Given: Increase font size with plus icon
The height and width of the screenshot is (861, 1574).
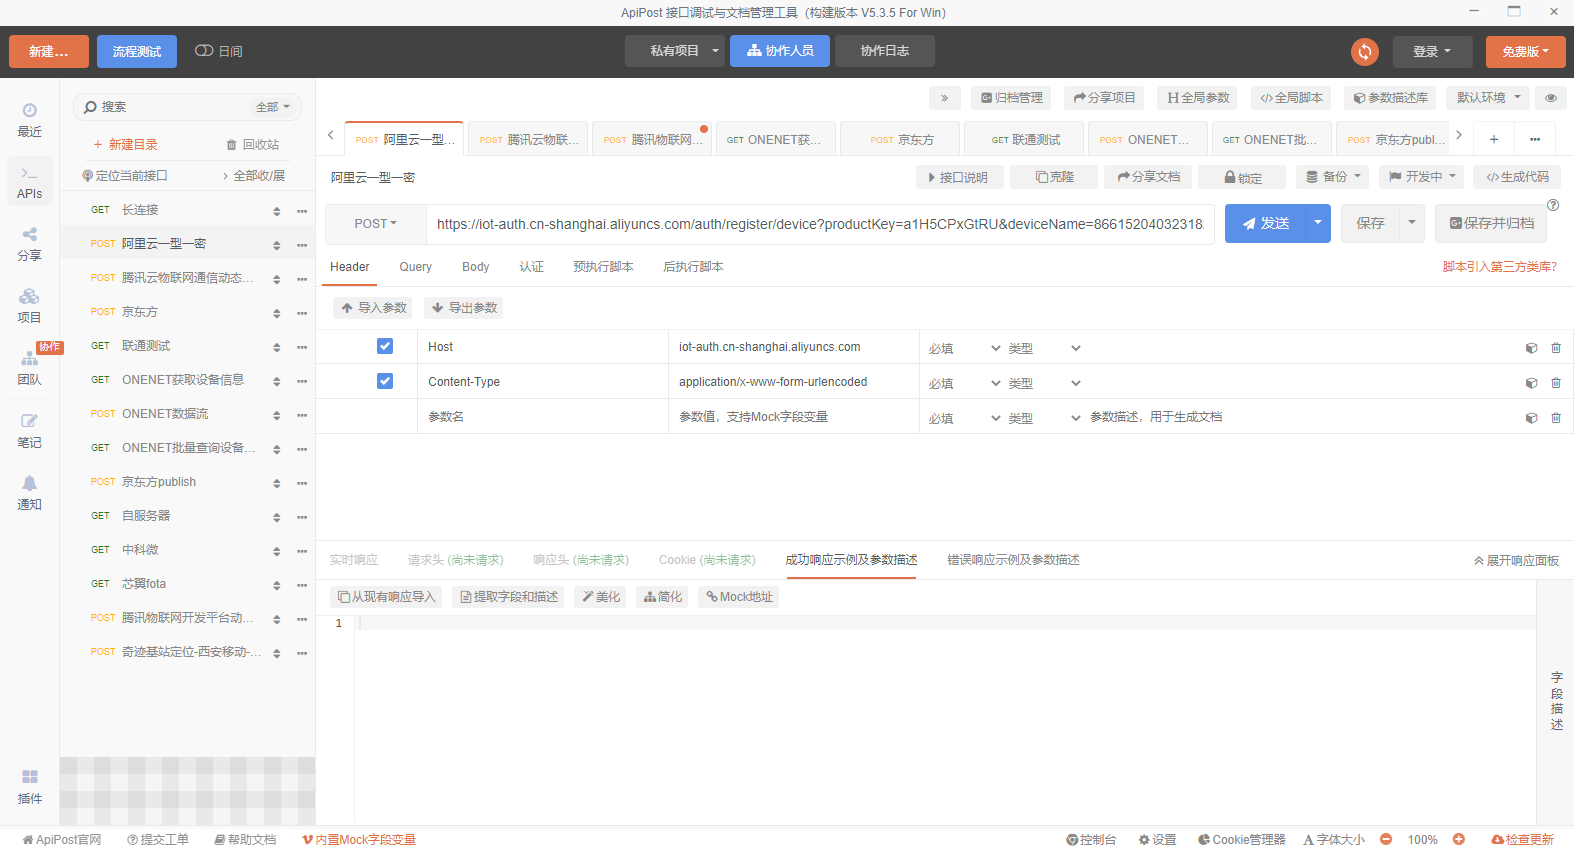Looking at the screenshot, I should [1459, 840].
